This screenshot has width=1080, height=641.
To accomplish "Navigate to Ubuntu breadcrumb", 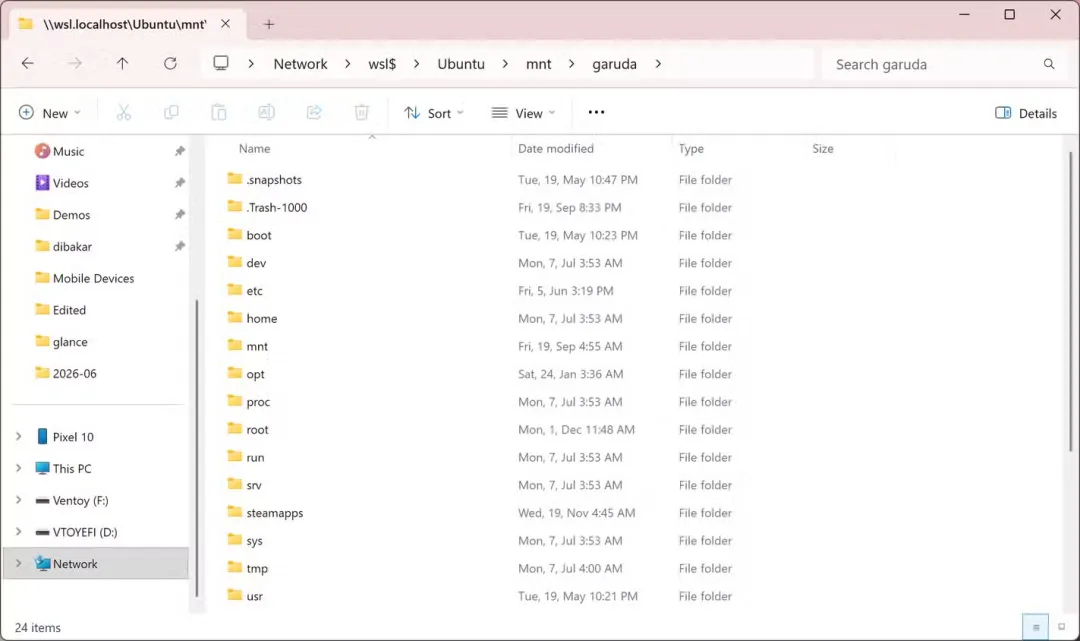I will [461, 64].
